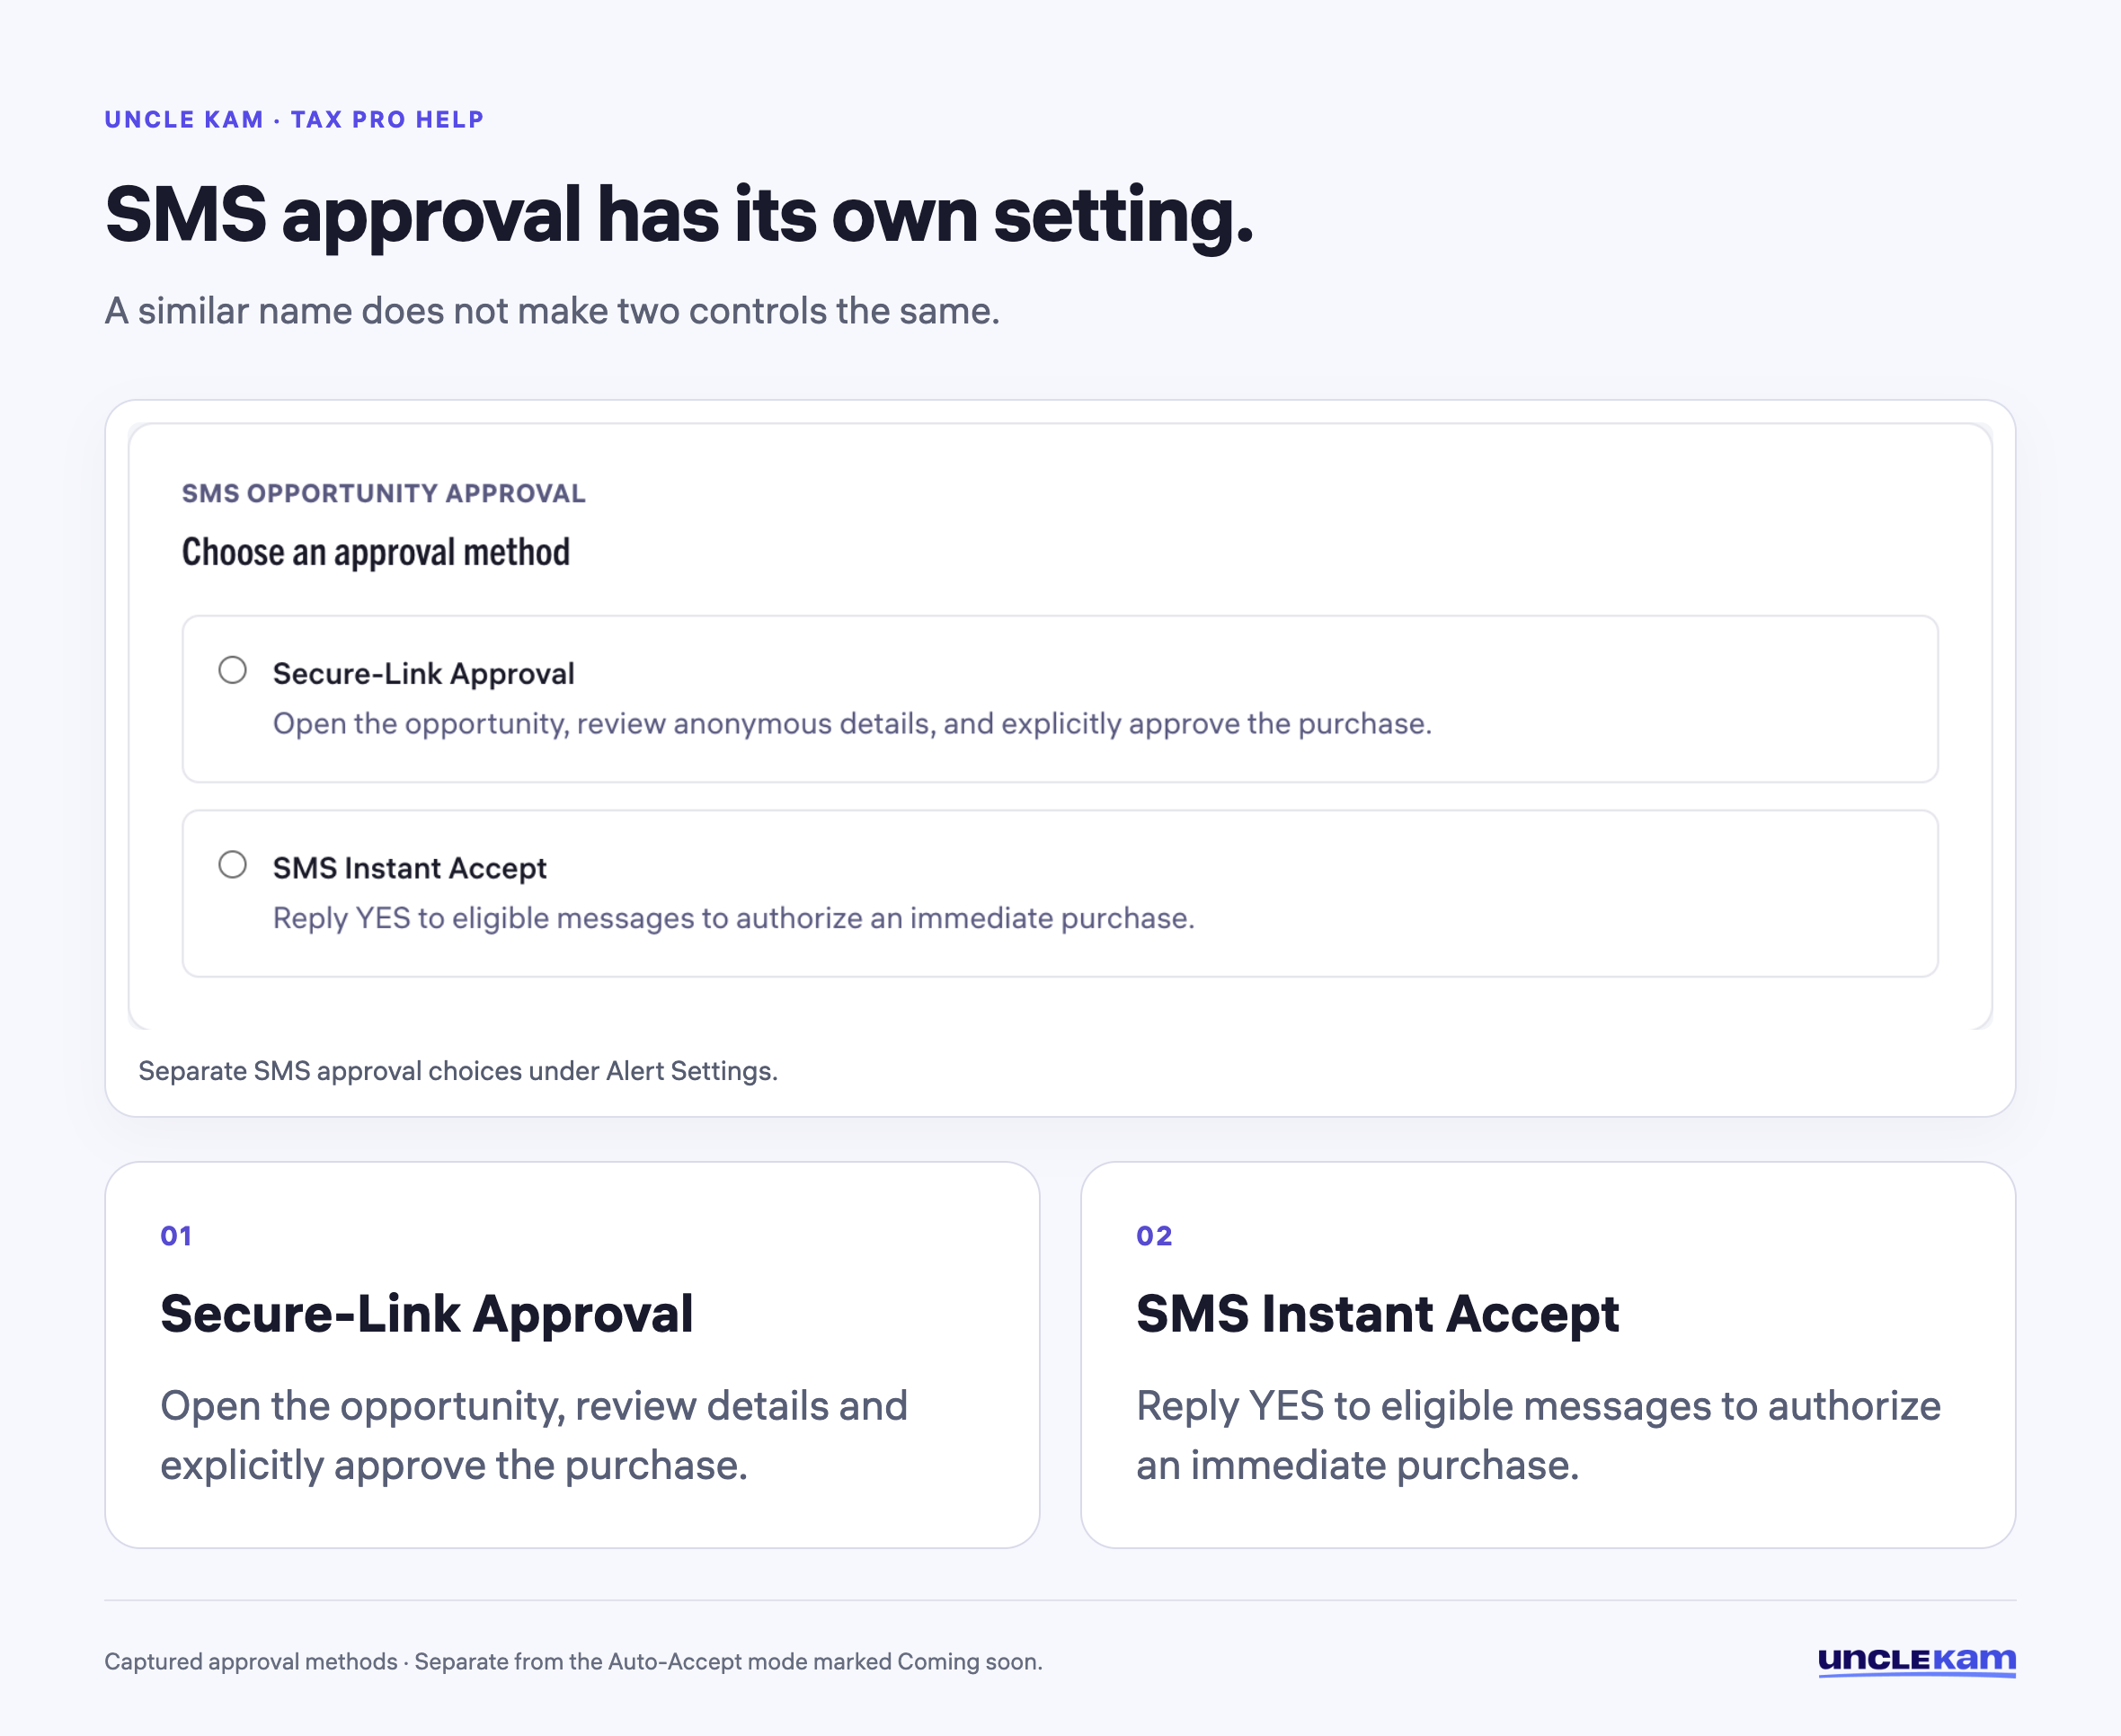Click the 'A similar name does not make' subtitle

pyautogui.click(x=552, y=311)
